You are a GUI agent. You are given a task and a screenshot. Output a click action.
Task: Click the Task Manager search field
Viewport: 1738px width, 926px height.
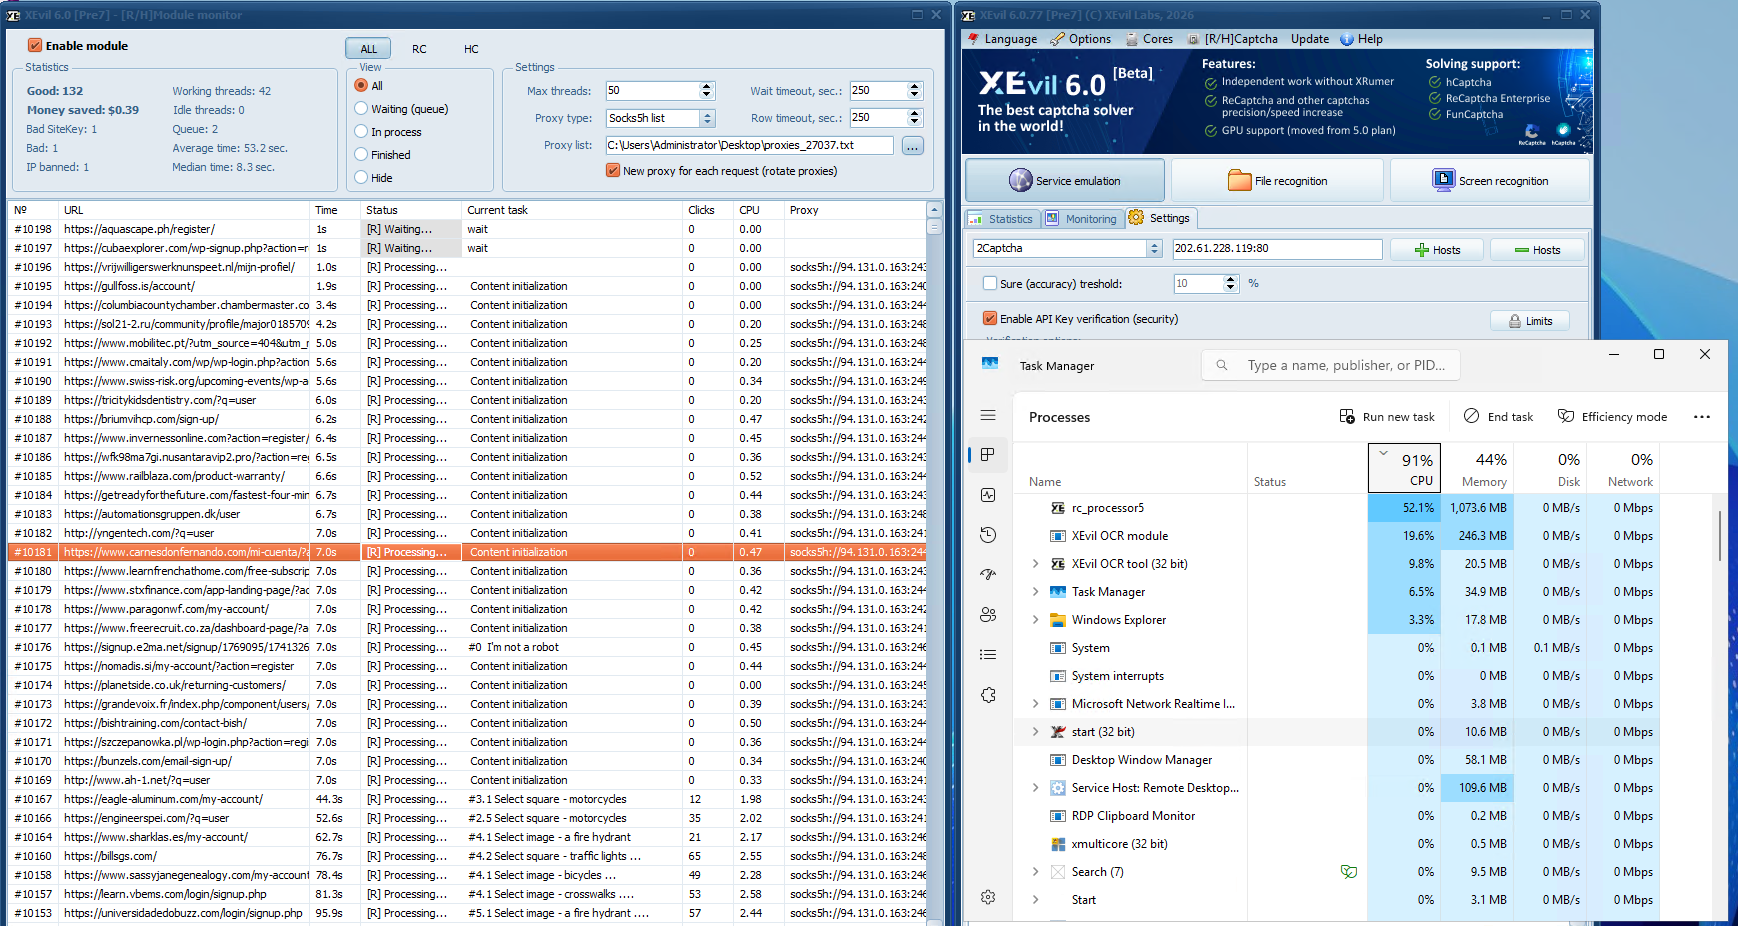click(x=1331, y=366)
